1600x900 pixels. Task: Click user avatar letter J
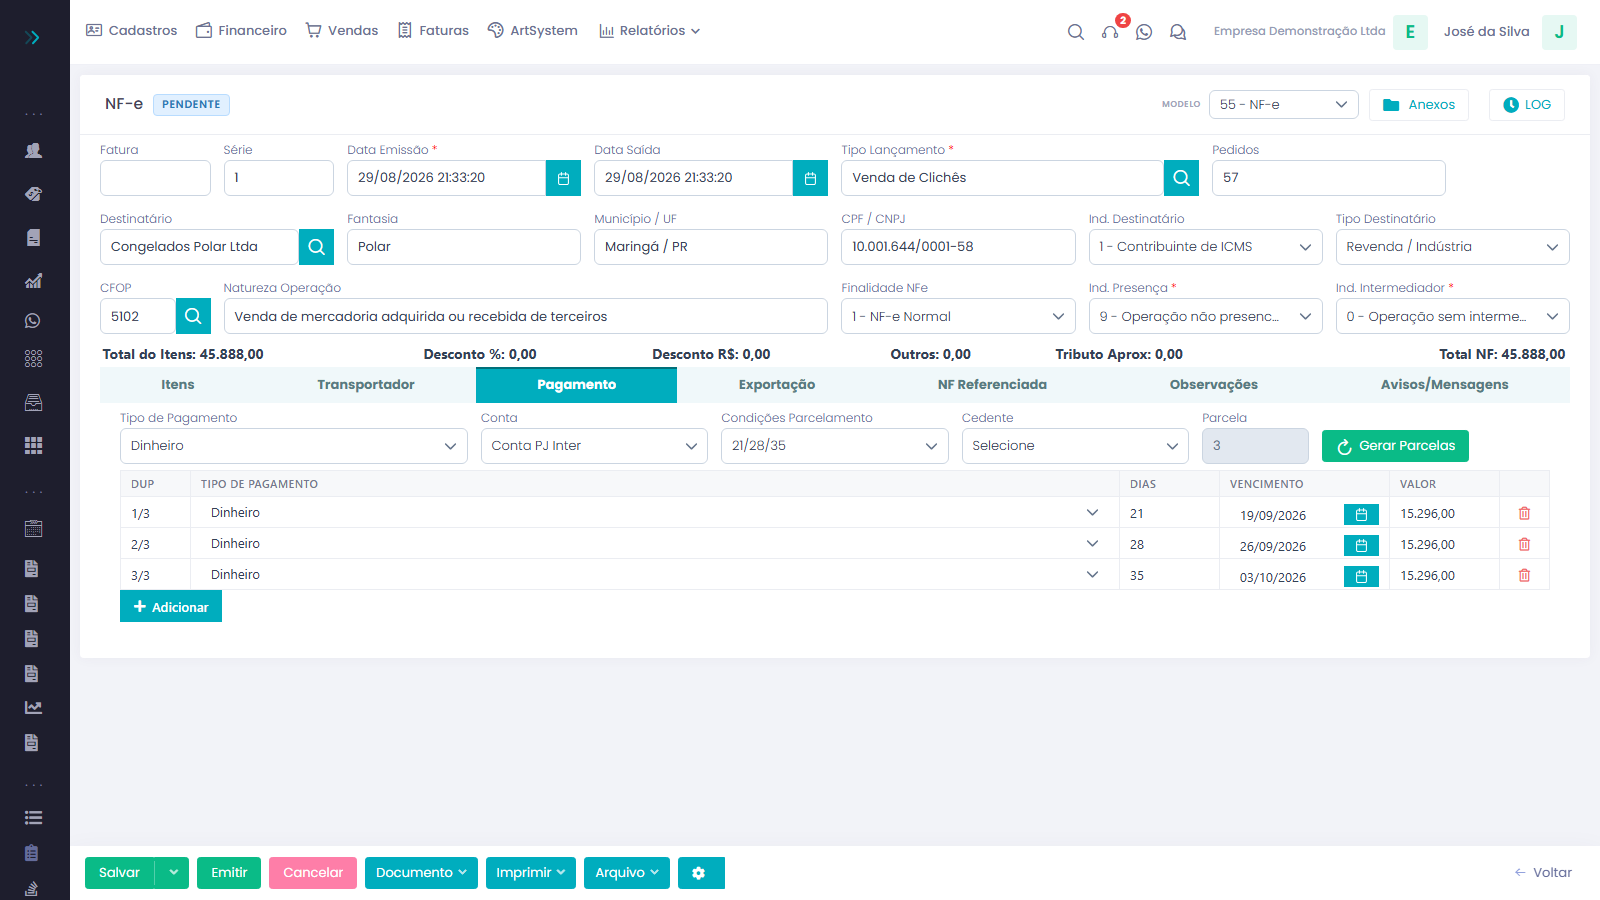point(1559,32)
